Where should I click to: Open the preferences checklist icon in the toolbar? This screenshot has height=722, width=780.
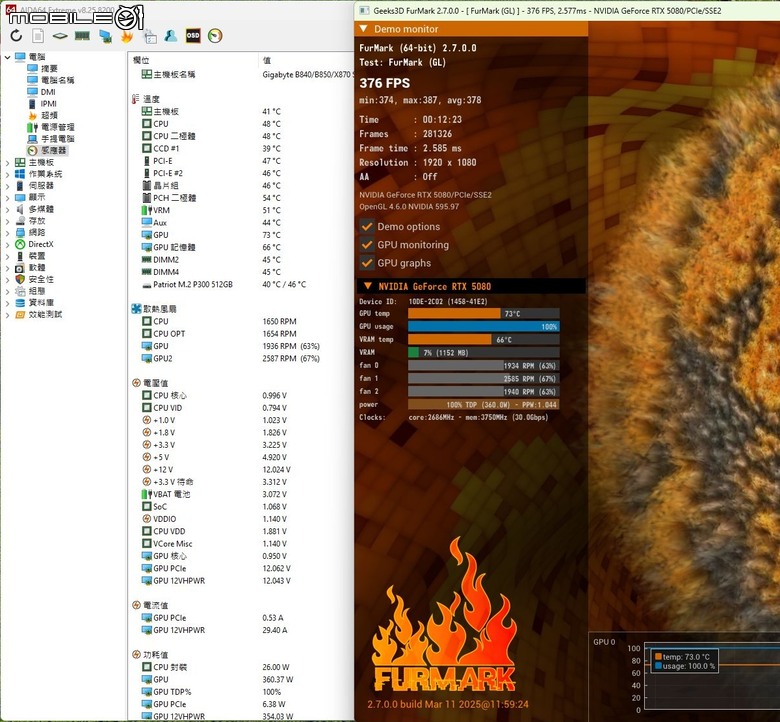point(150,36)
